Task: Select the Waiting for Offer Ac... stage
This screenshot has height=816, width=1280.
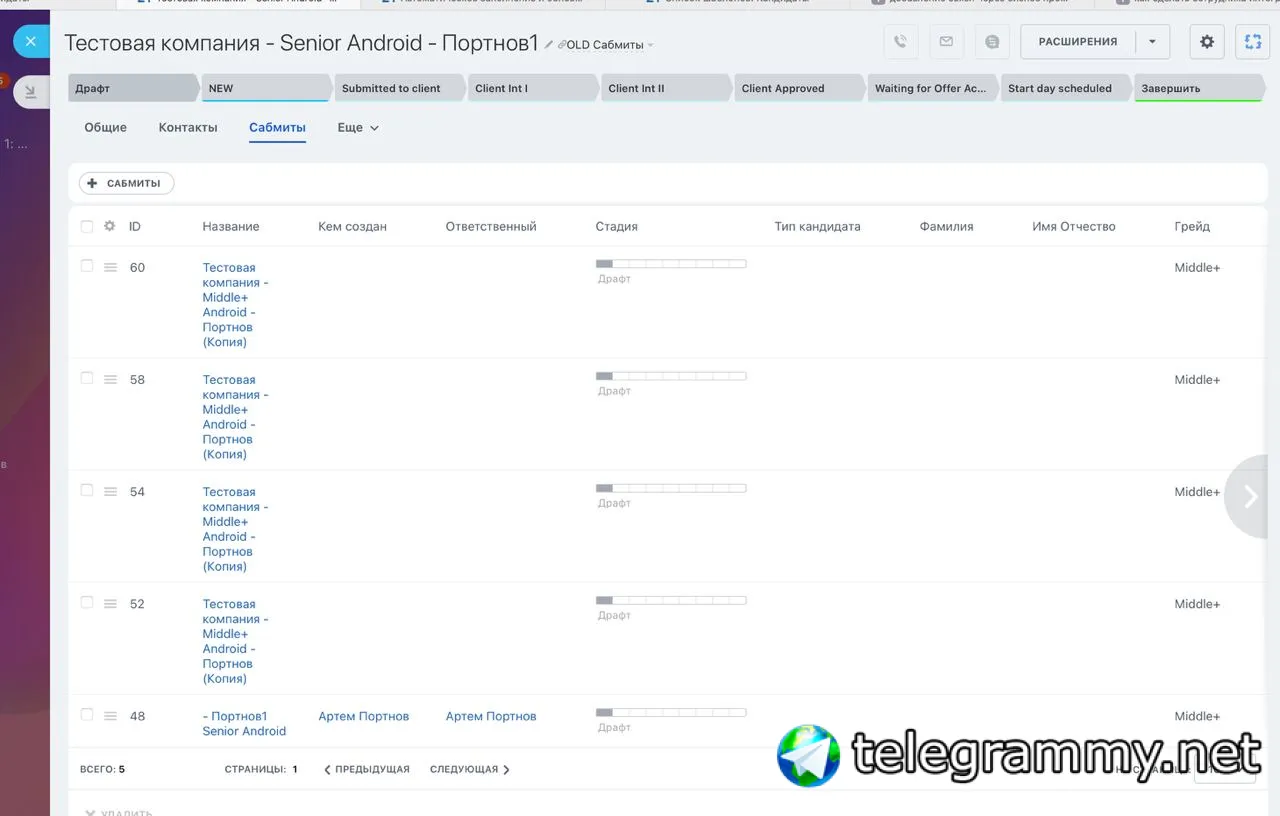Action: point(932,88)
